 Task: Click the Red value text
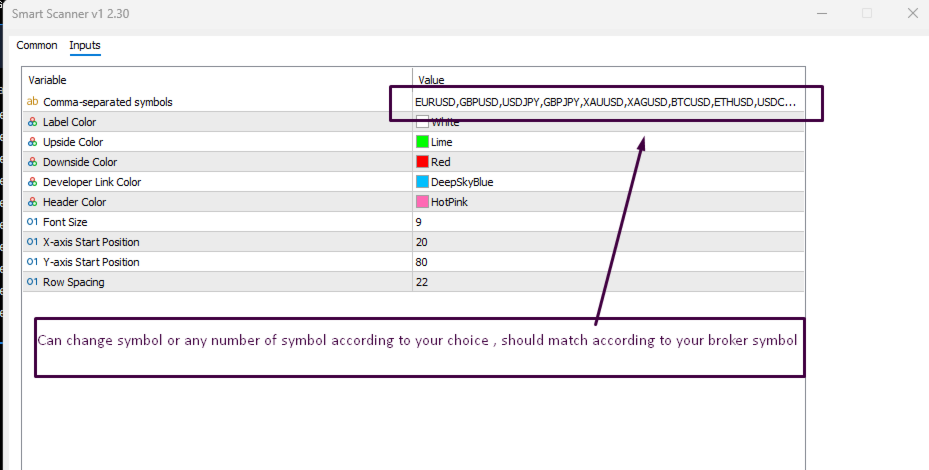pyautogui.click(x=441, y=162)
